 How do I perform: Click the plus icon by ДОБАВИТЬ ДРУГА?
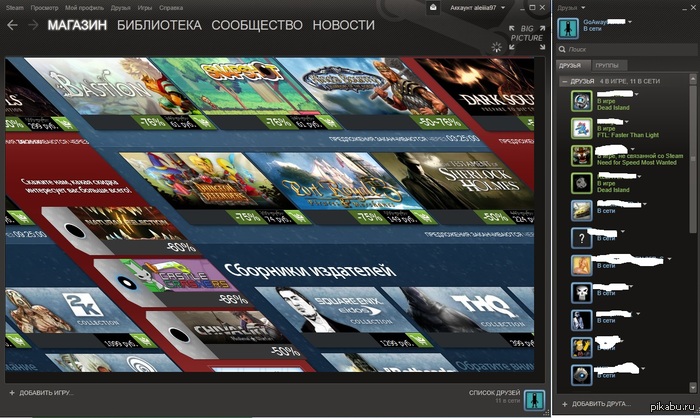pyautogui.click(x=565, y=404)
